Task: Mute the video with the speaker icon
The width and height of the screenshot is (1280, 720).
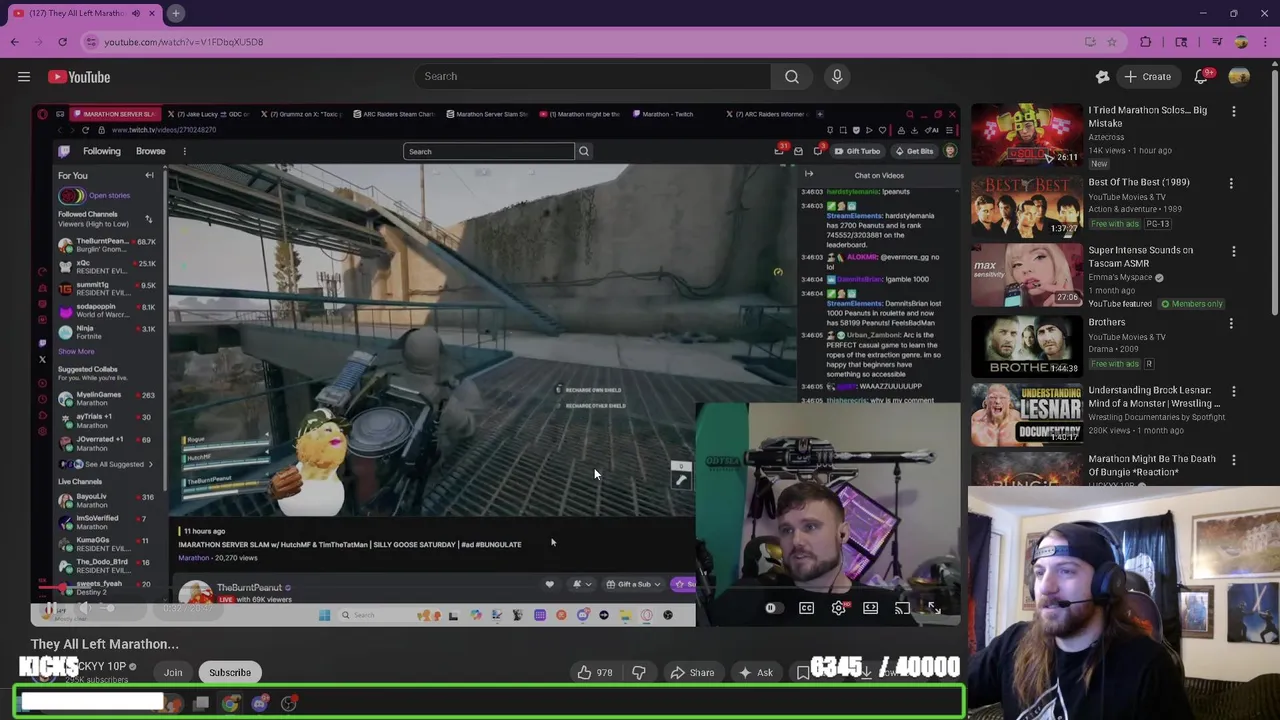Action: (84, 609)
